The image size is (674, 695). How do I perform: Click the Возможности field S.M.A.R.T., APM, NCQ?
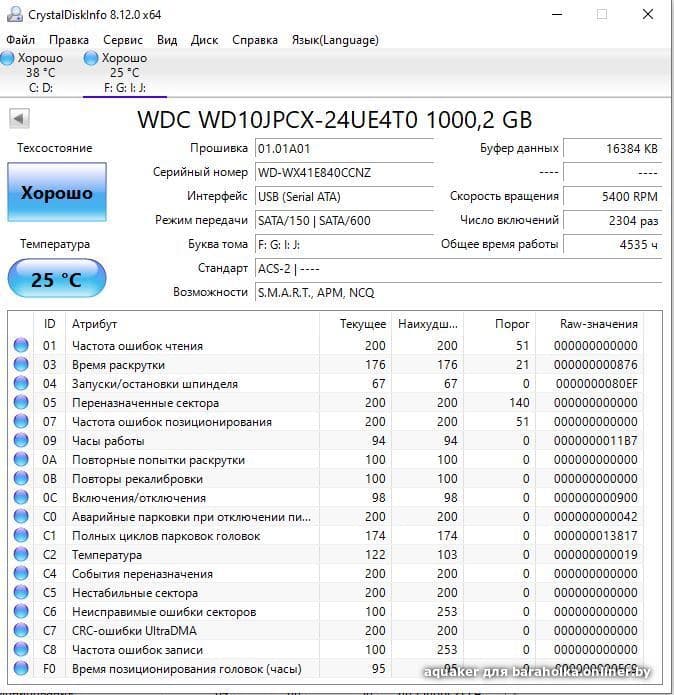(x=458, y=293)
